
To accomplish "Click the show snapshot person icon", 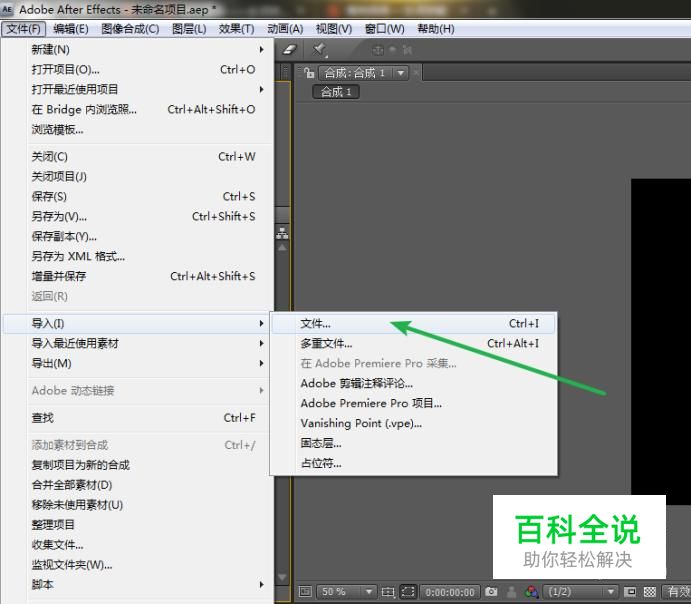I will point(512,592).
